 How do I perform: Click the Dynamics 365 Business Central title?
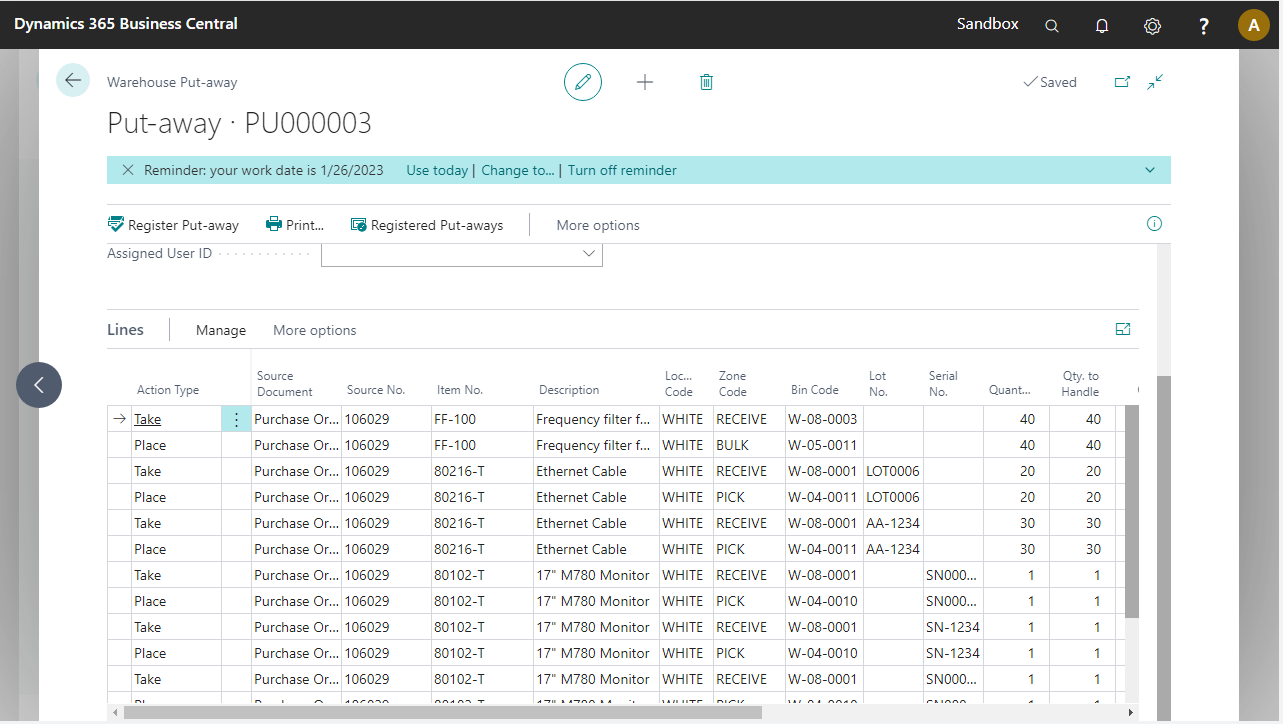pos(126,23)
